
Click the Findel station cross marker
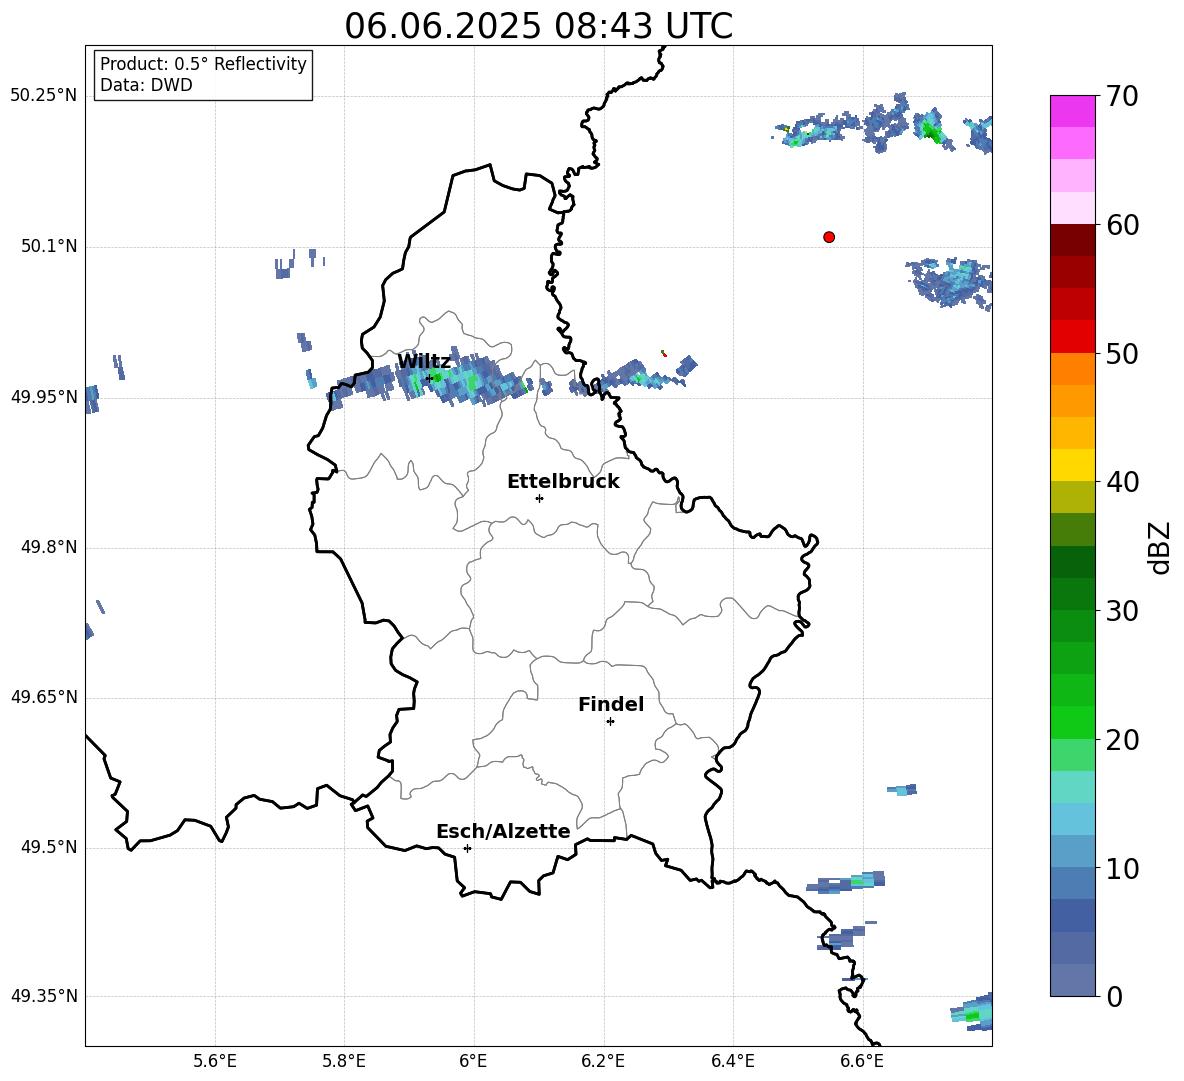pos(610,722)
